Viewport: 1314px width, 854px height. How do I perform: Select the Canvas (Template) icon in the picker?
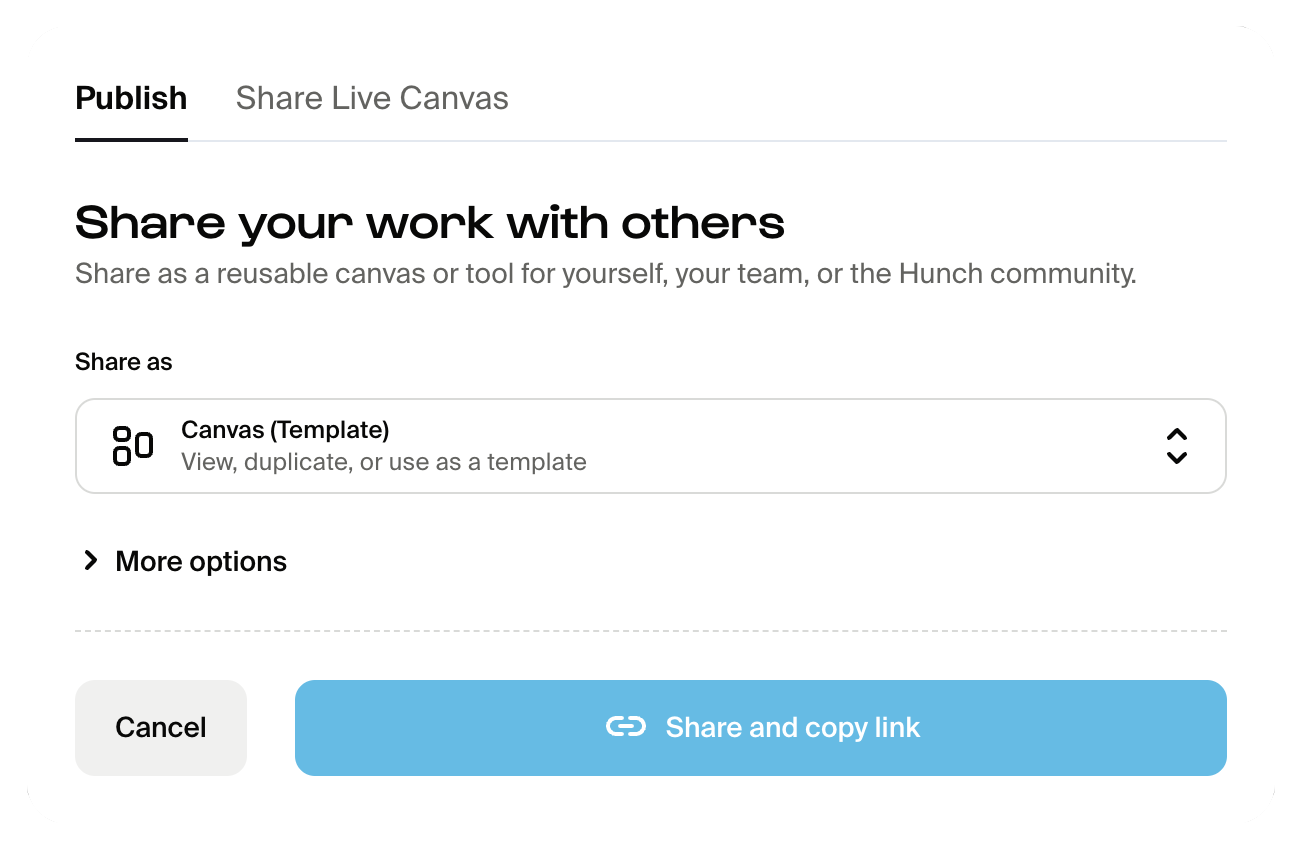point(131,446)
